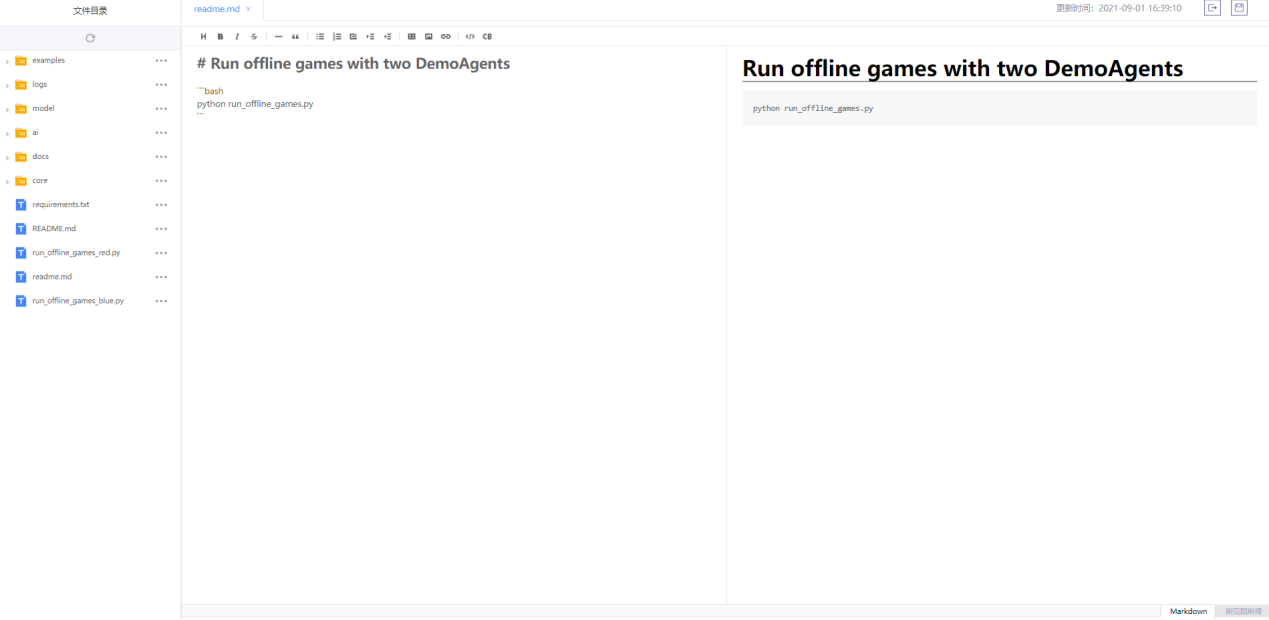The width and height of the screenshot is (1269, 620).
Task: Open run_offline_games_red.py file
Action: pos(76,253)
